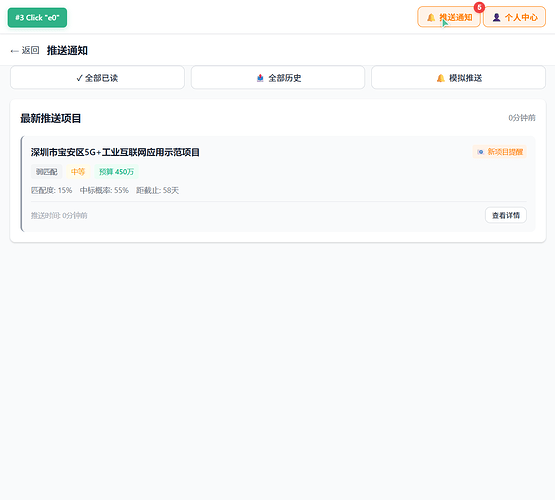Viewport: 555px width, 500px height.
Task: Go back using the 返回 link
Action: [25, 51]
